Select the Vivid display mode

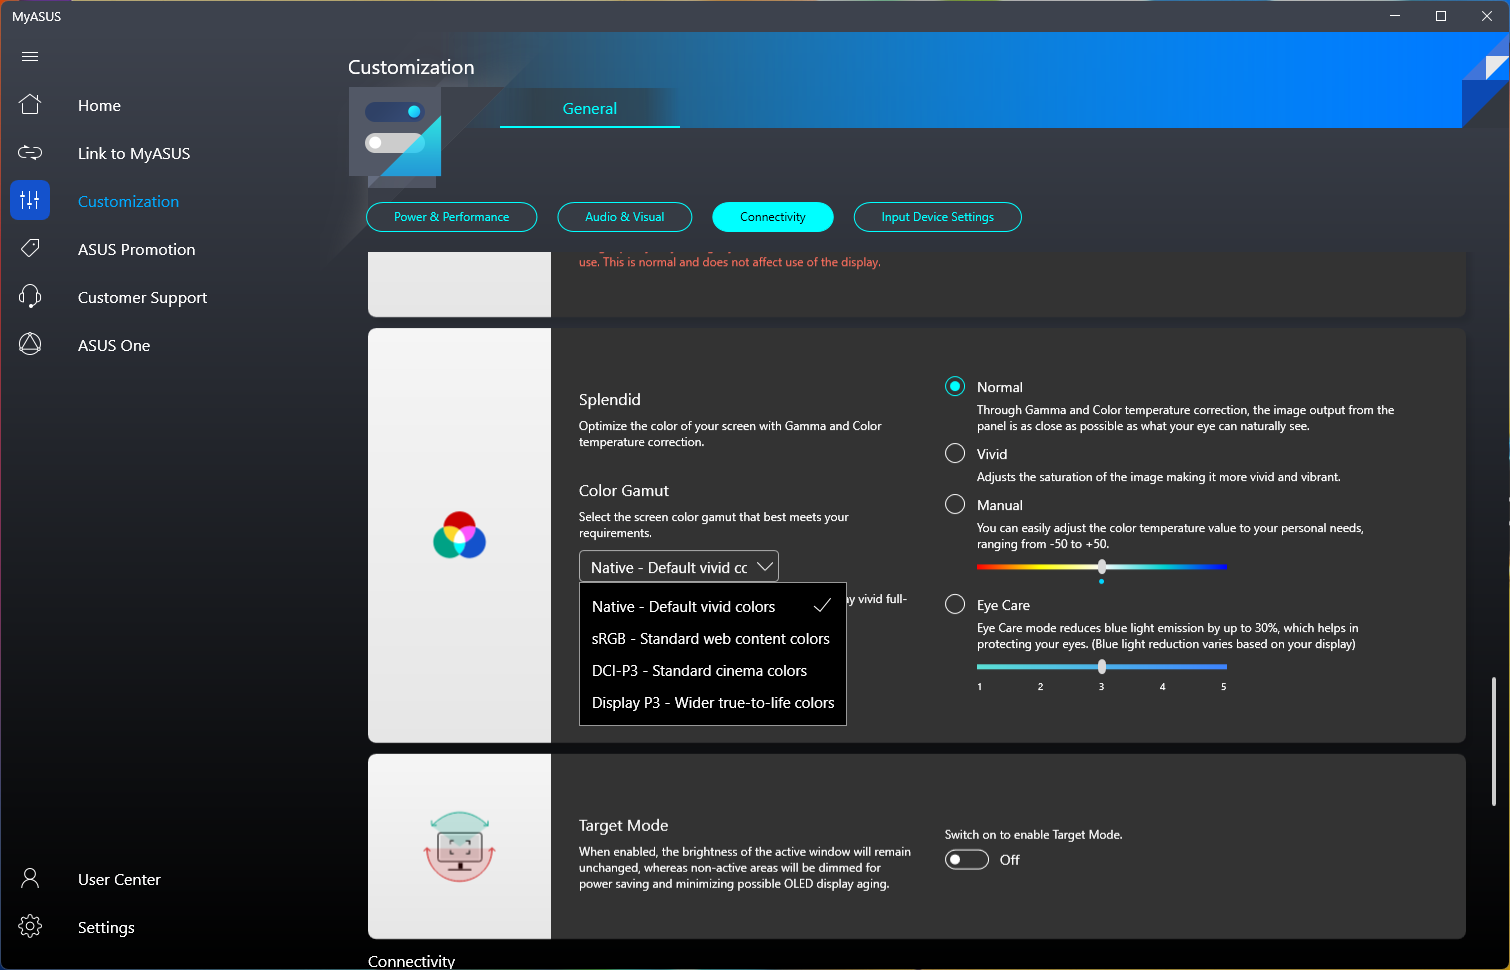pyautogui.click(x=955, y=454)
